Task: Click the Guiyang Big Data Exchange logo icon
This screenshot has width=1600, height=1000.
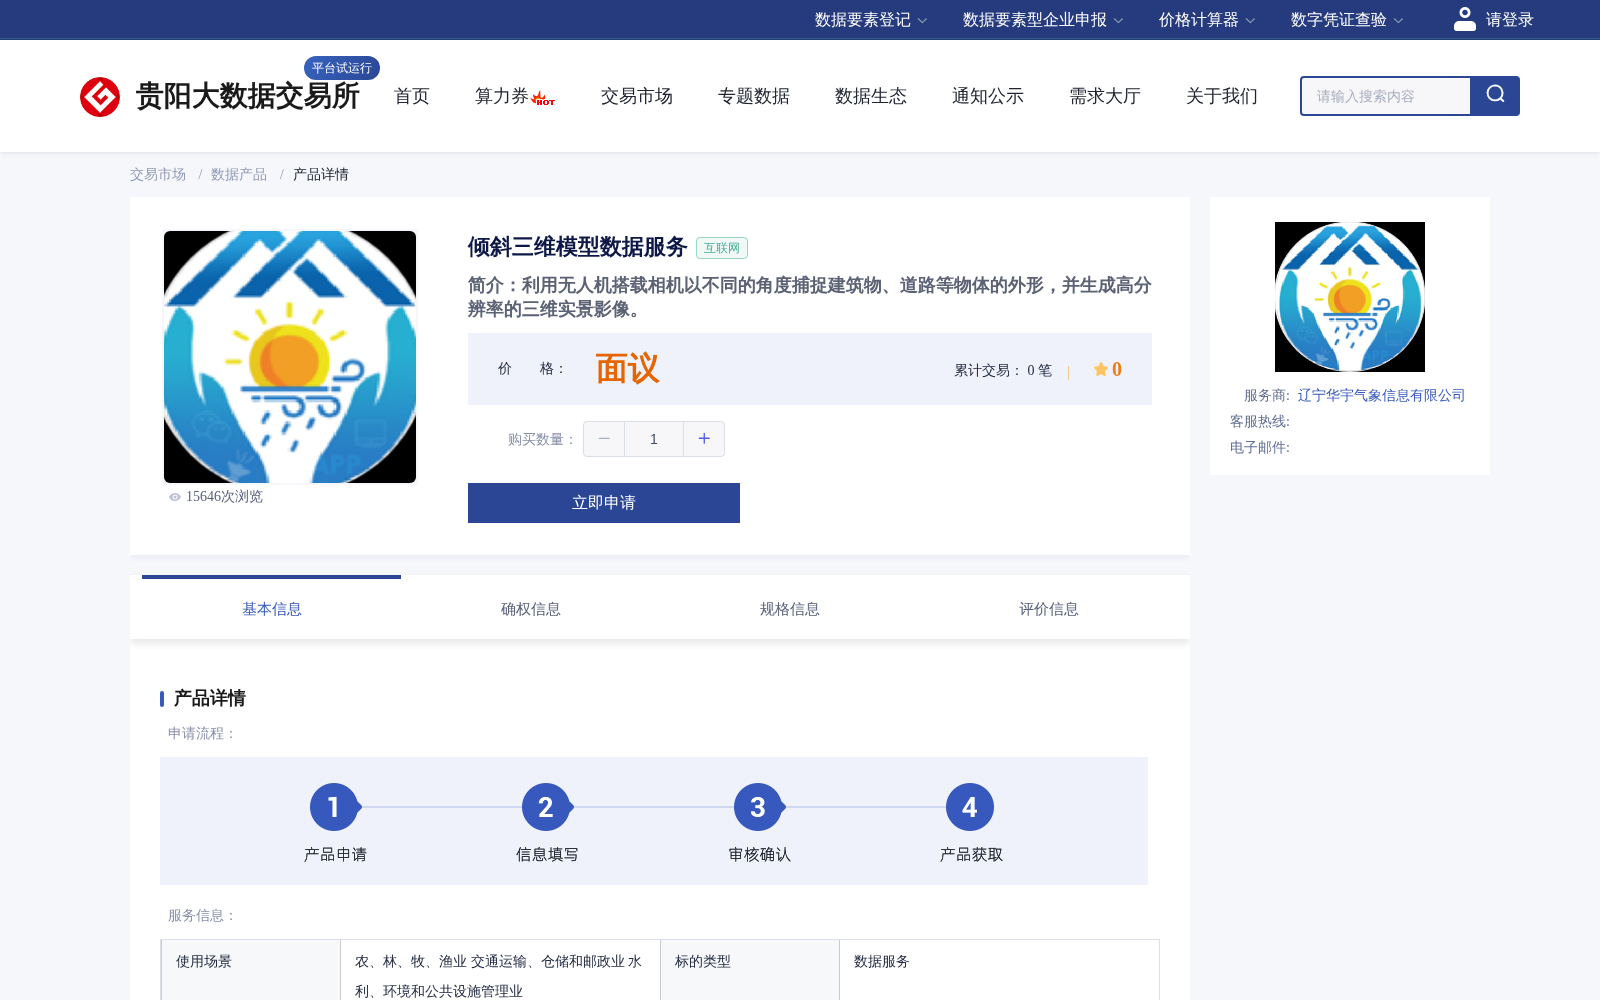Action: click(x=100, y=97)
